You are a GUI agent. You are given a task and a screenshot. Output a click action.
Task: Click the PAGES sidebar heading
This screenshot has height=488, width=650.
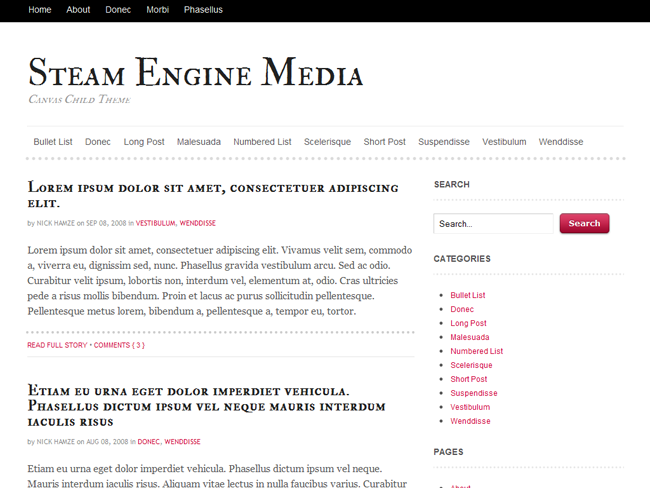pos(449,452)
